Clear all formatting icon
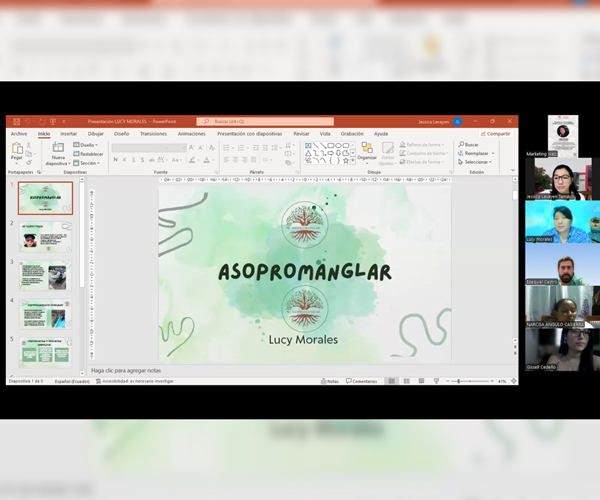 pyautogui.click(x=212, y=148)
